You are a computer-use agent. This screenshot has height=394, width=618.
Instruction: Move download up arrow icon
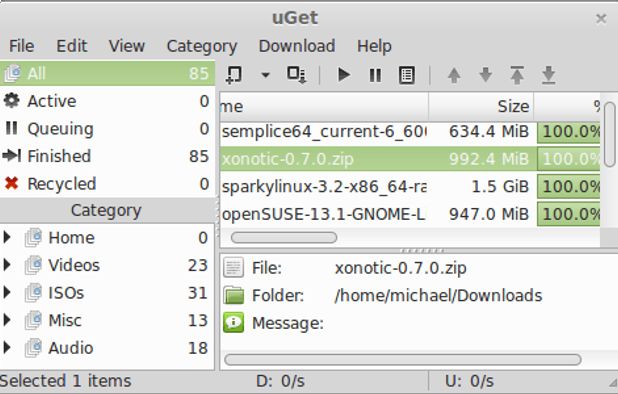coord(454,75)
